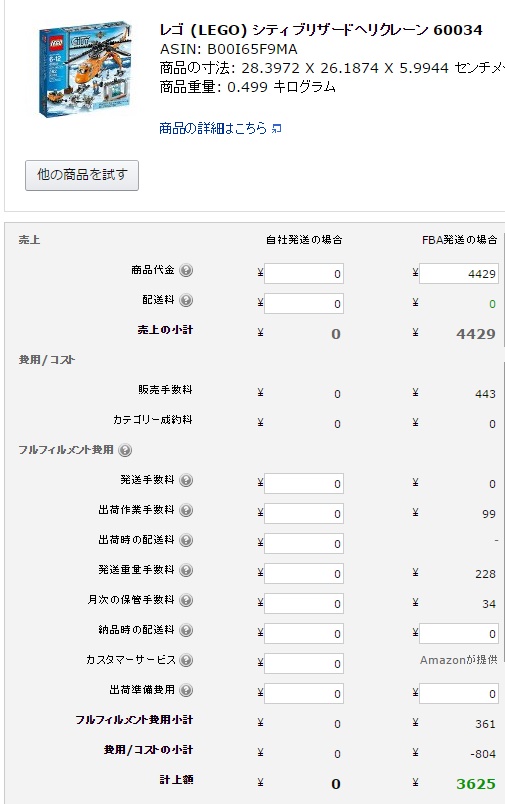The height and width of the screenshot is (804, 505).
Task: Click help icon next to 出荷時の配送料
Action: tap(186, 540)
